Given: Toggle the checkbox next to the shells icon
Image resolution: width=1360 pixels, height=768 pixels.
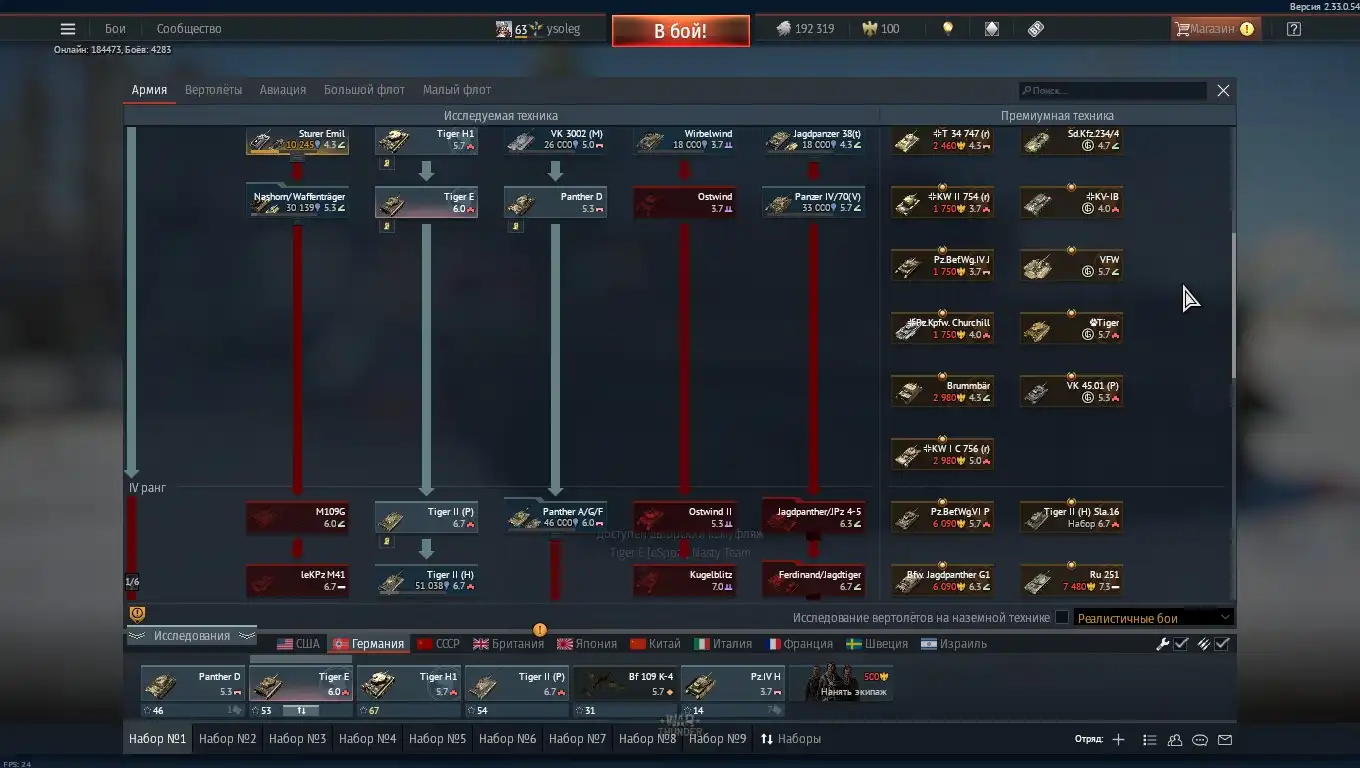Looking at the screenshot, I should coord(1222,644).
